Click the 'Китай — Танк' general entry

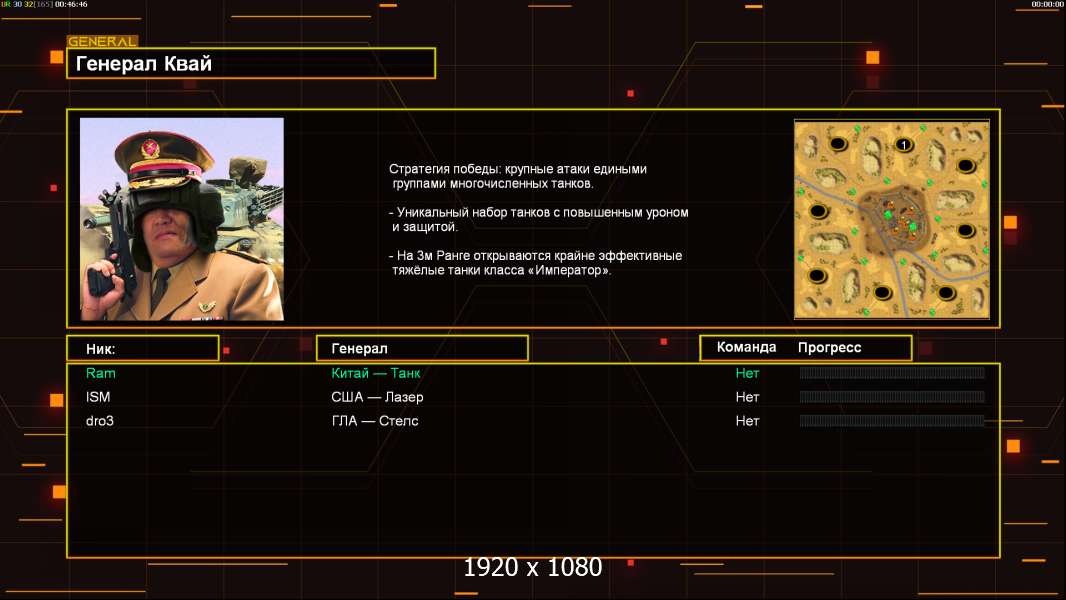point(375,373)
